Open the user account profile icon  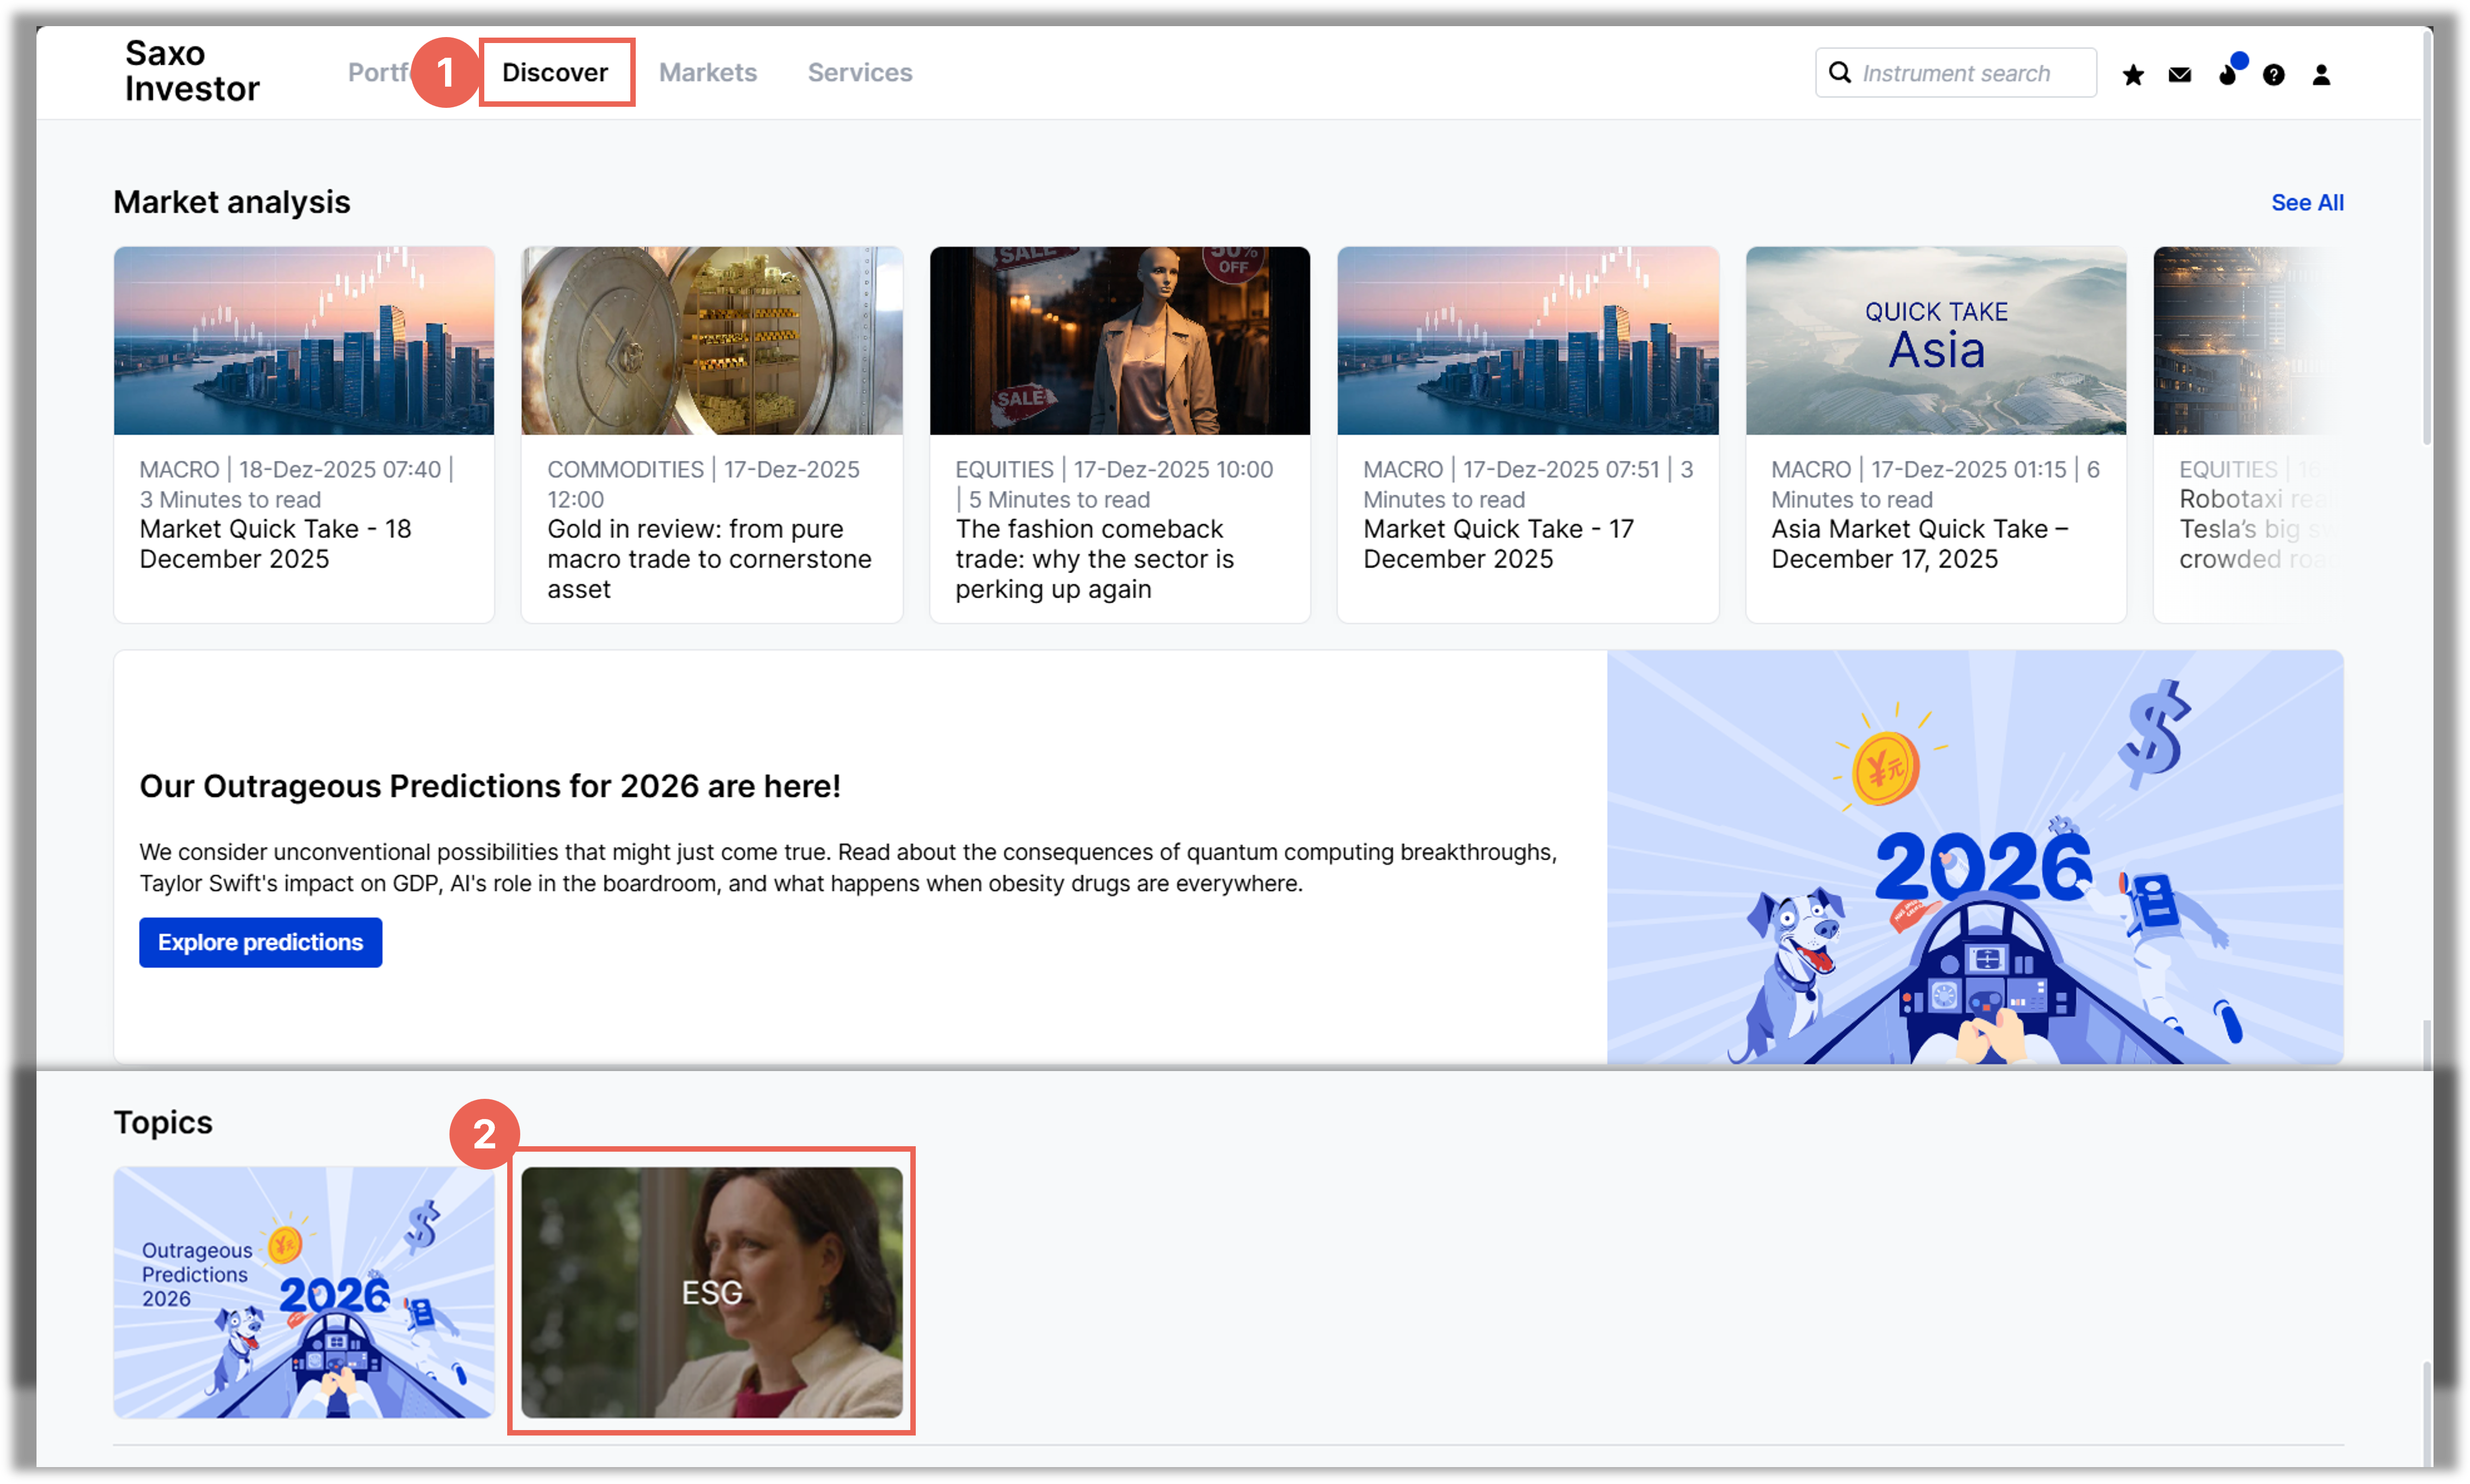coord(2321,75)
